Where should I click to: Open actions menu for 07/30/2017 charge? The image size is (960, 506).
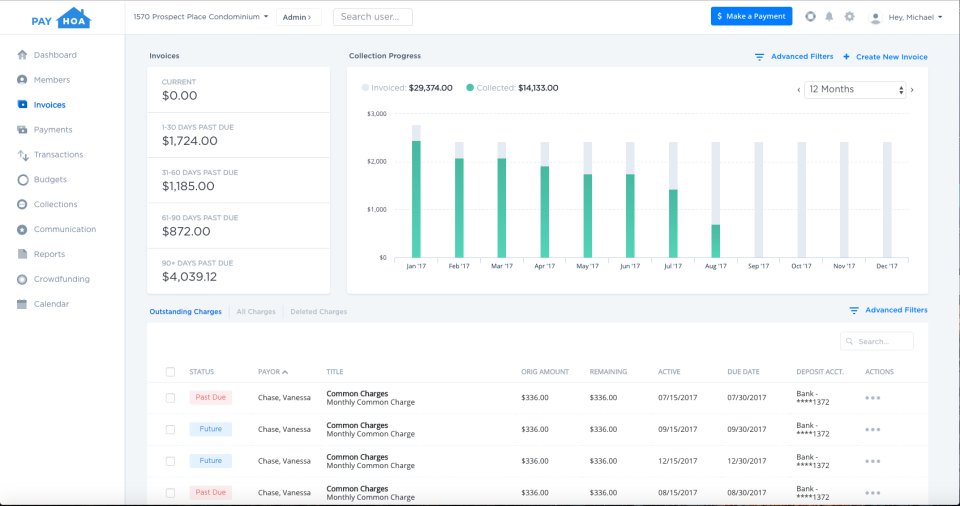coord(872,398)
